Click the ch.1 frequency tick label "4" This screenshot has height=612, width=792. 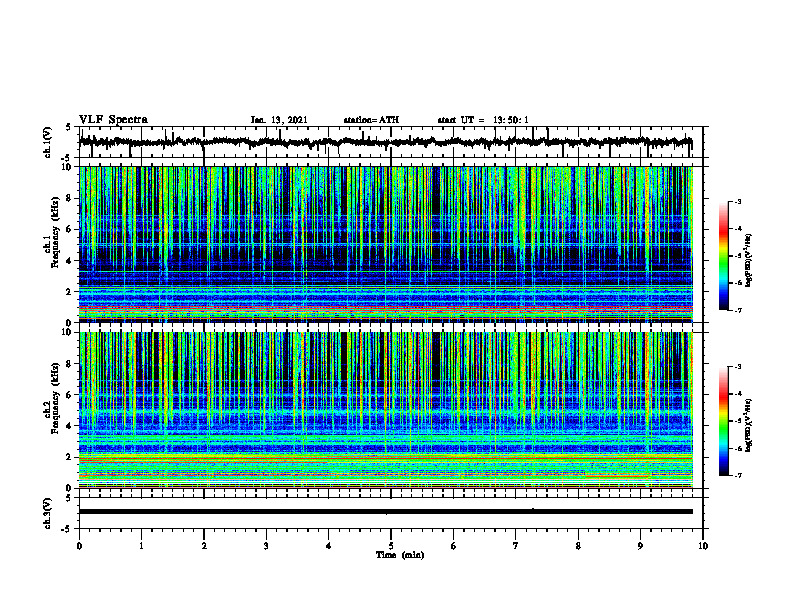click(x=68, y=261)
